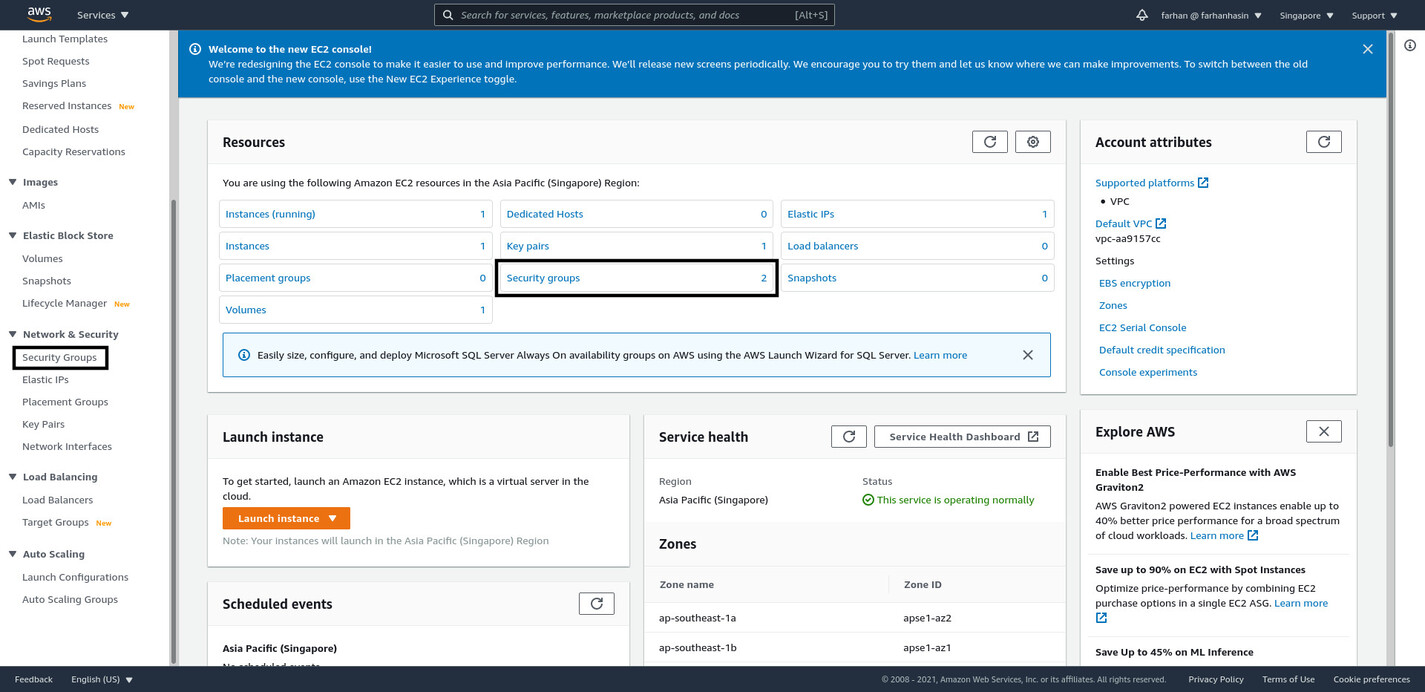Viewport: 1425px width, 692px height.
Task: Open the Support menu
Action: coord(1374,14)
